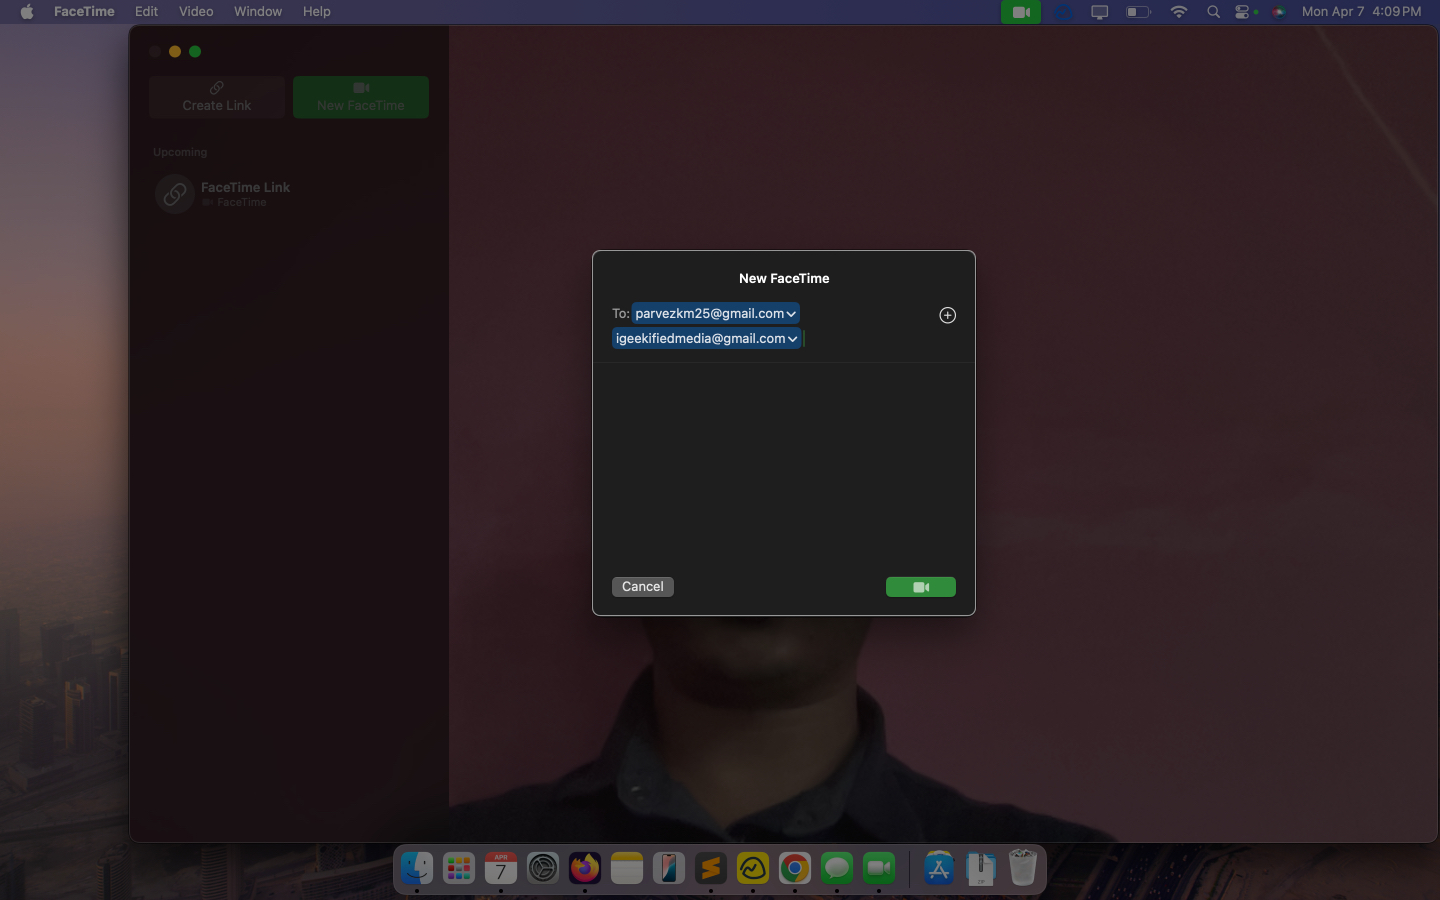1440x900 pixels.
Task: Click the Create Link button
Action: point(217,97)
